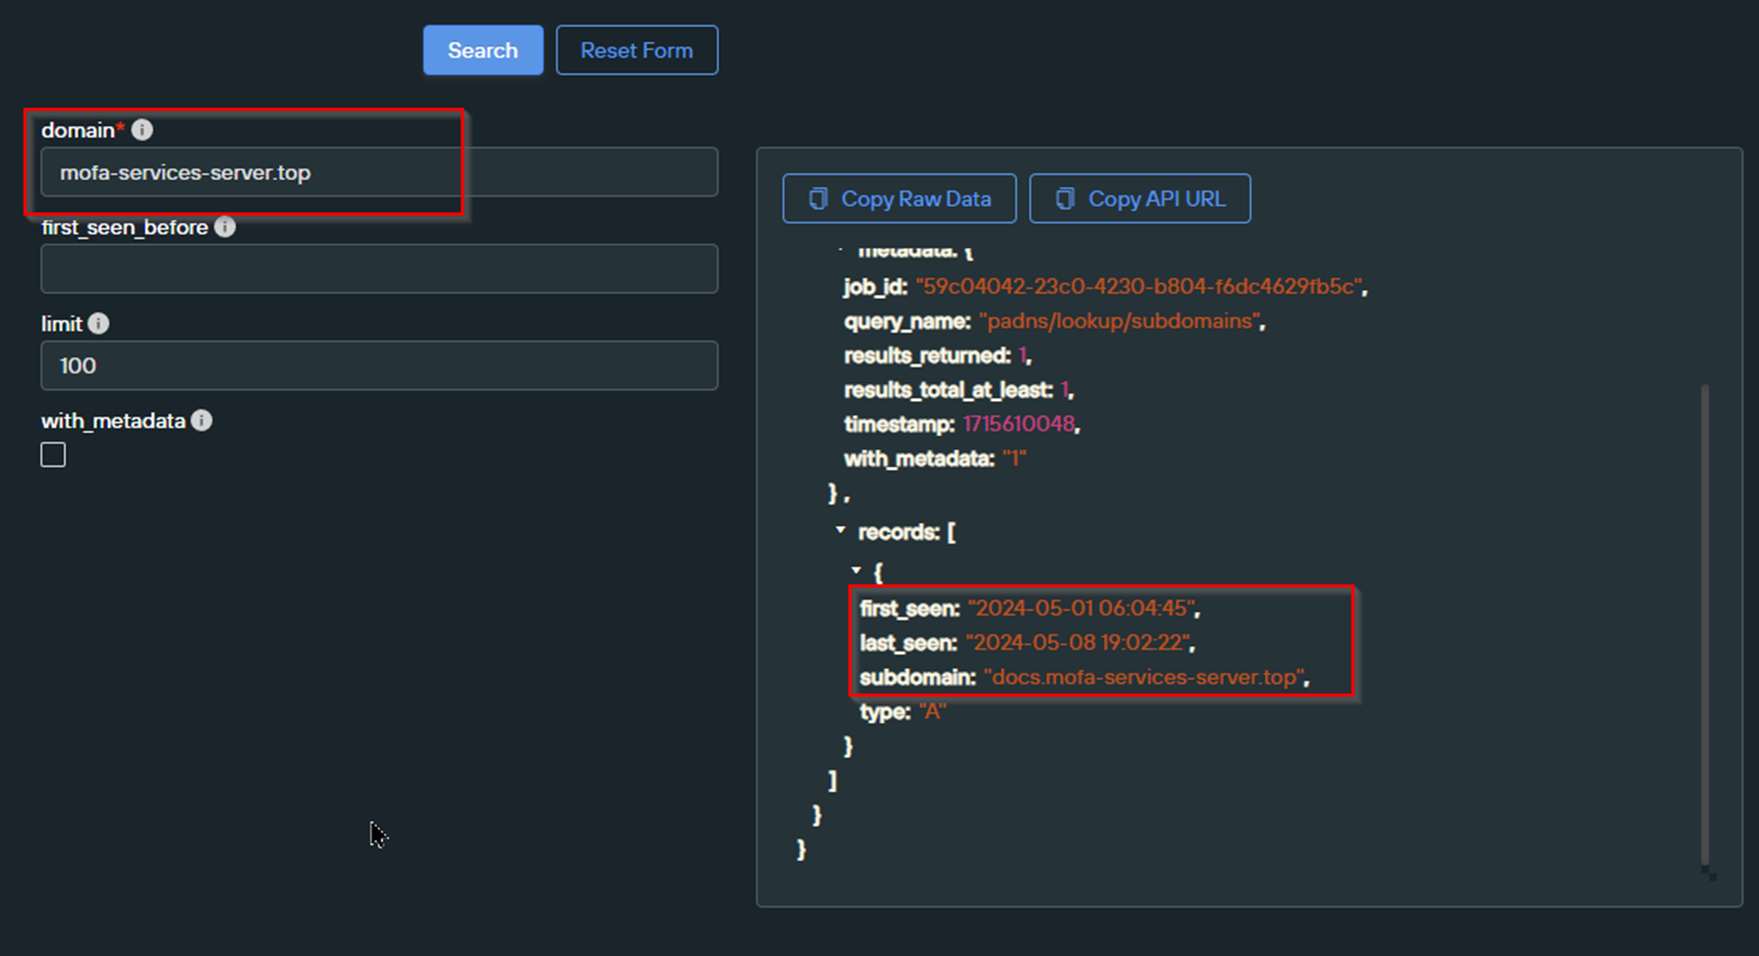Click the Copy API URL button label
1759x956 pixels.
(1157, 199)
